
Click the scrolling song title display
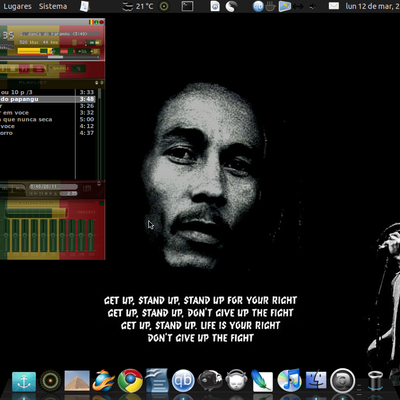pyautogui.click(x=60, y=34)
